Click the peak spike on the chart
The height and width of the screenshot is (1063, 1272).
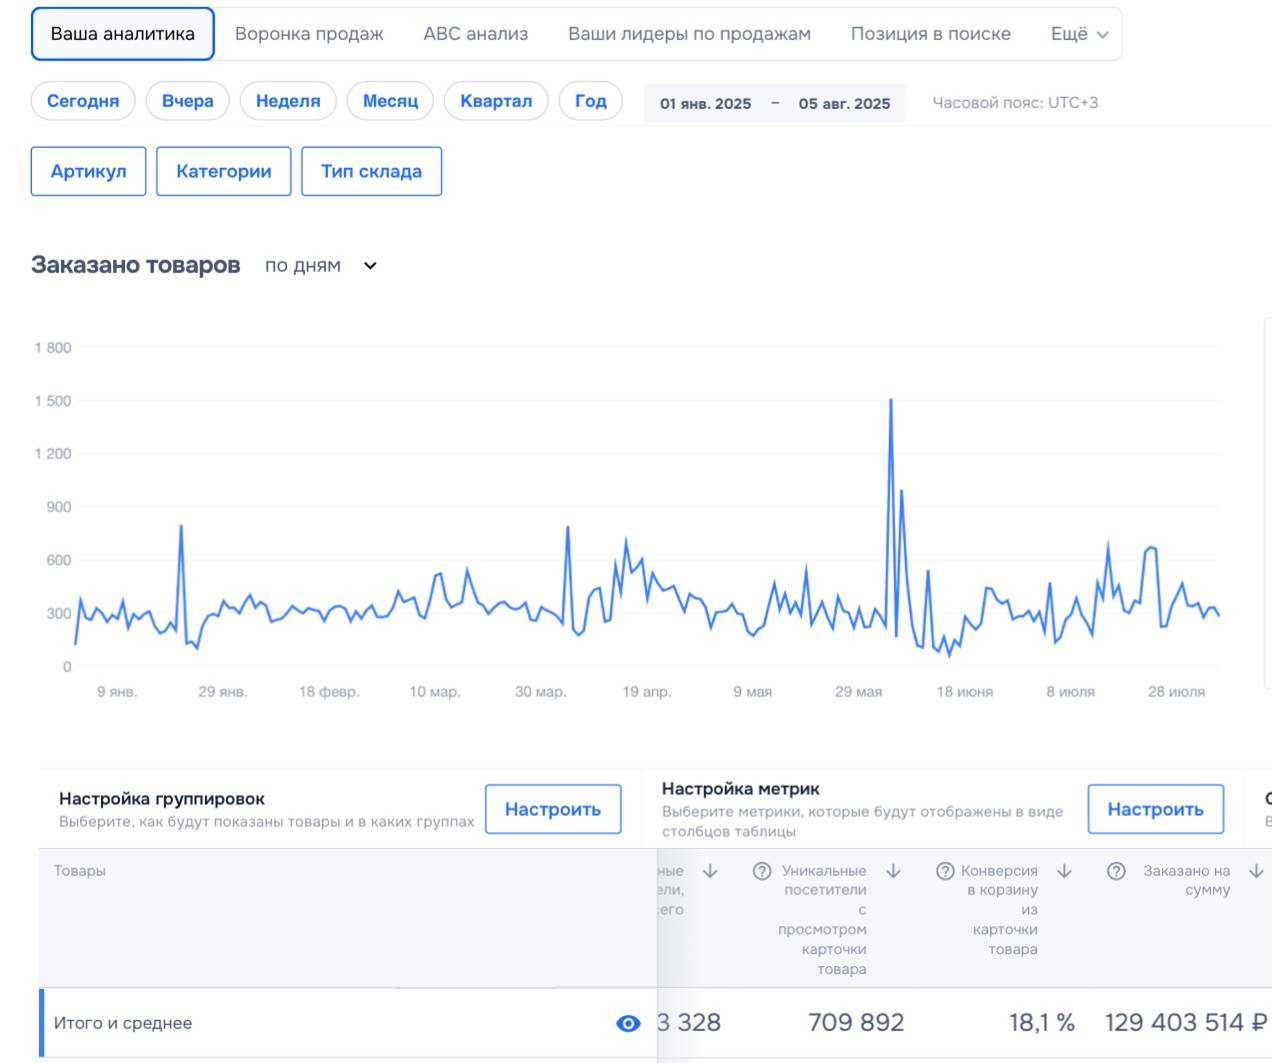click(890, 401)
